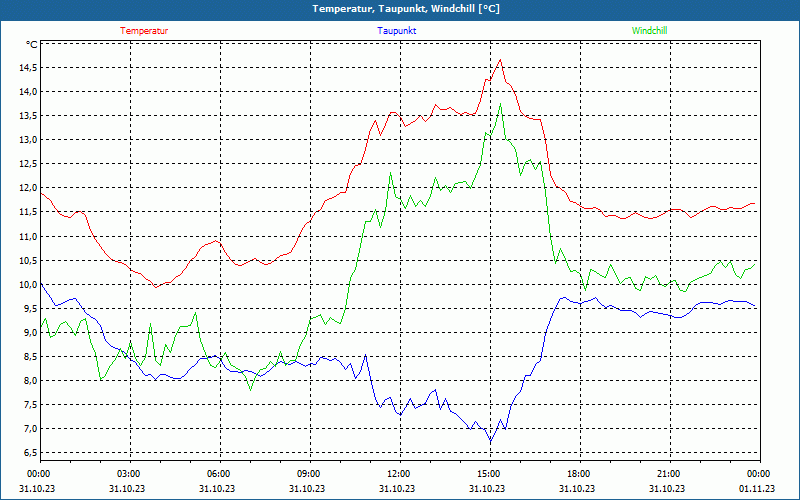Click the '31.10.23' date under 18:00
800x500 pixels.
point(578,488)
